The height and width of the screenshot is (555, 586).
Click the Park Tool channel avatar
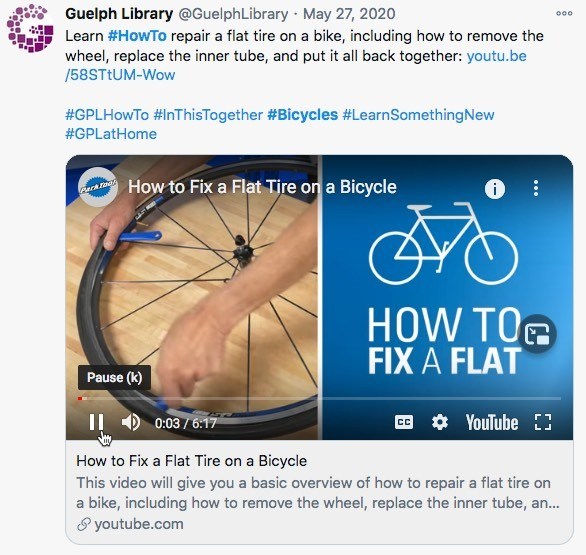98,187
